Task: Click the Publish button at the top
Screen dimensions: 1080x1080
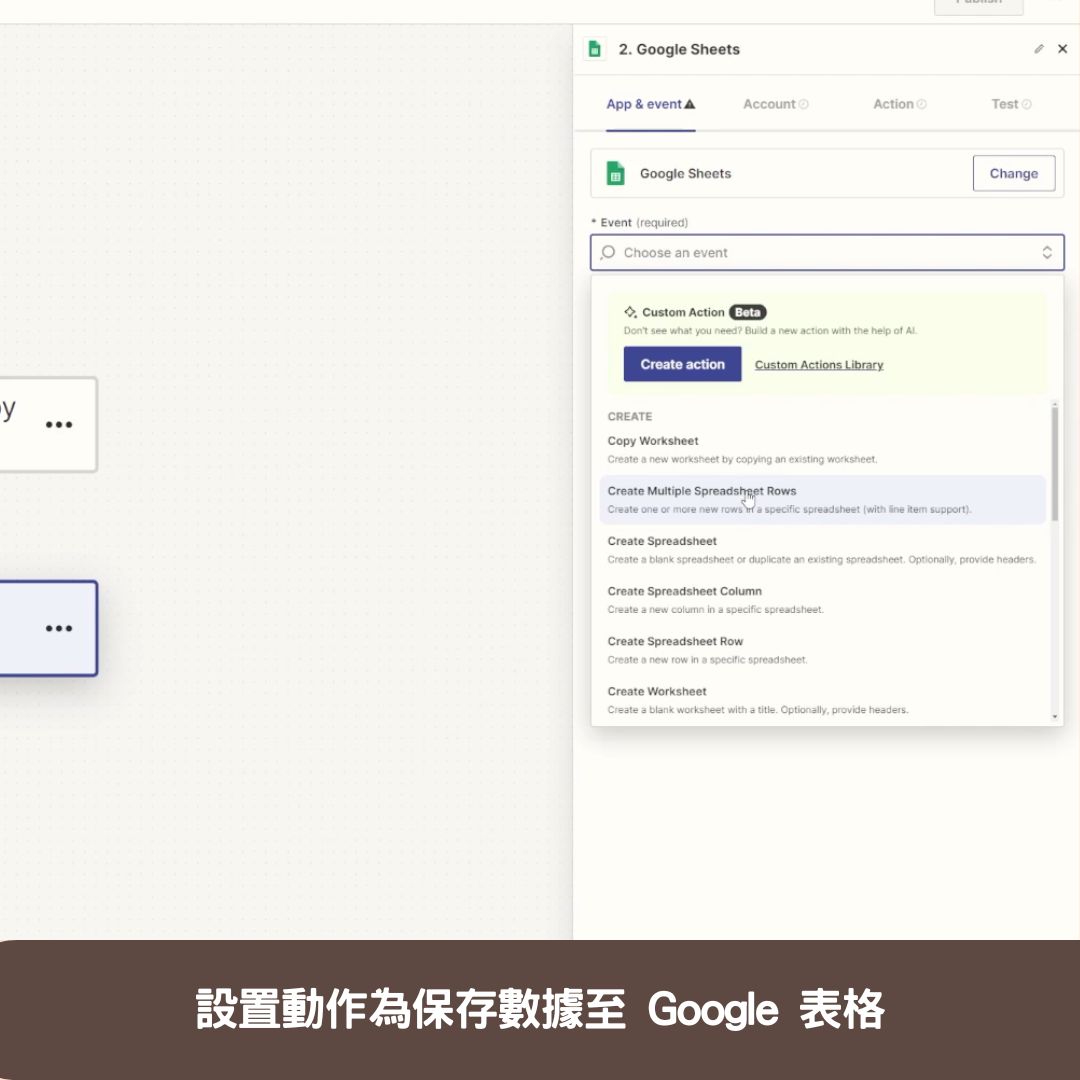Action: pos(979,3)
